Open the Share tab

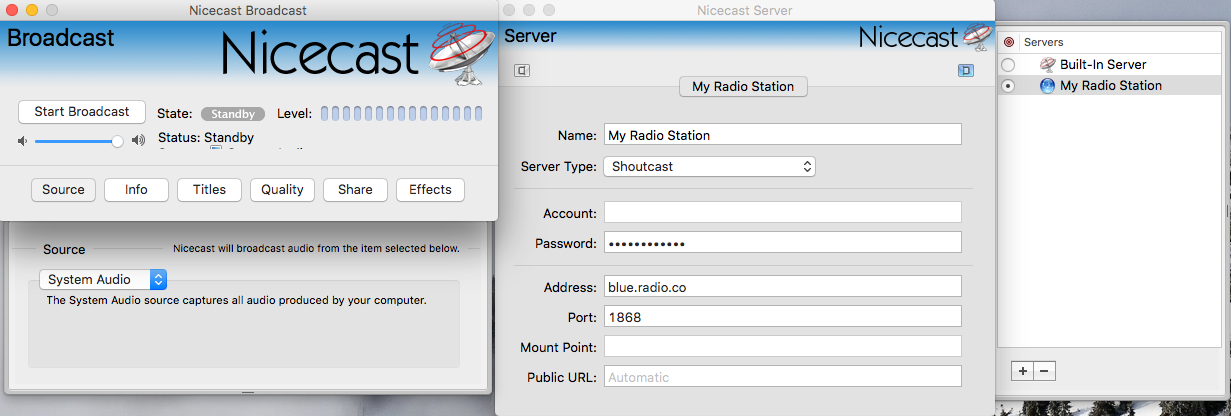[x=355, y=189]
